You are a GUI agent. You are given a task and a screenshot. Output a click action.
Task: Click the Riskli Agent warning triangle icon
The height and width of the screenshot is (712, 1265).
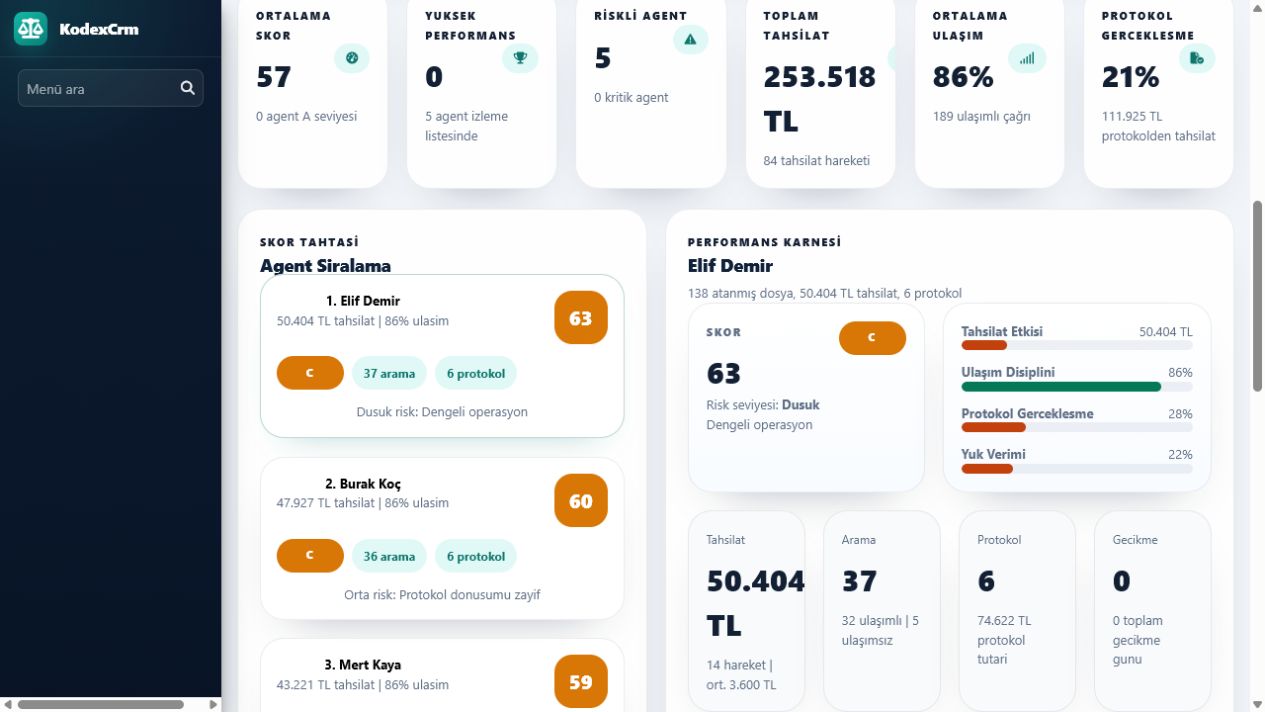pos(690,39)
